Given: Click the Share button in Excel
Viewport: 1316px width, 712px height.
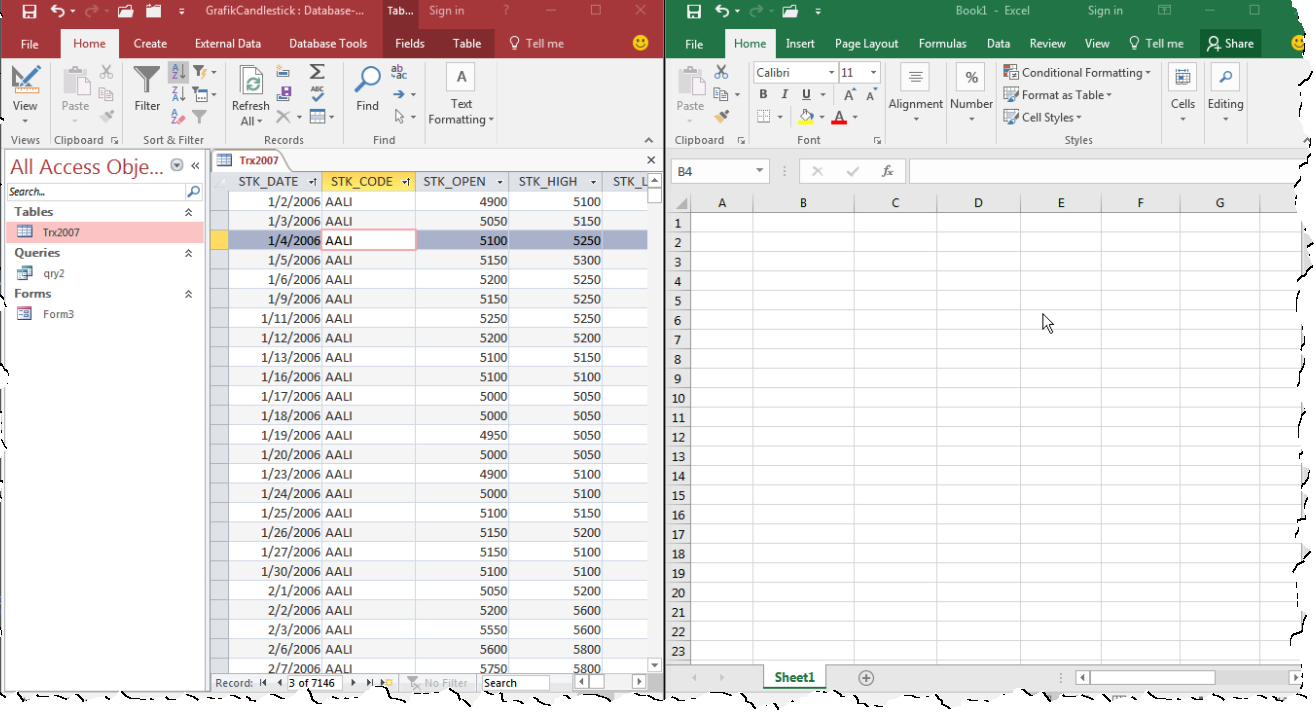Looking at the screenshot, I should click(1230, 43).
